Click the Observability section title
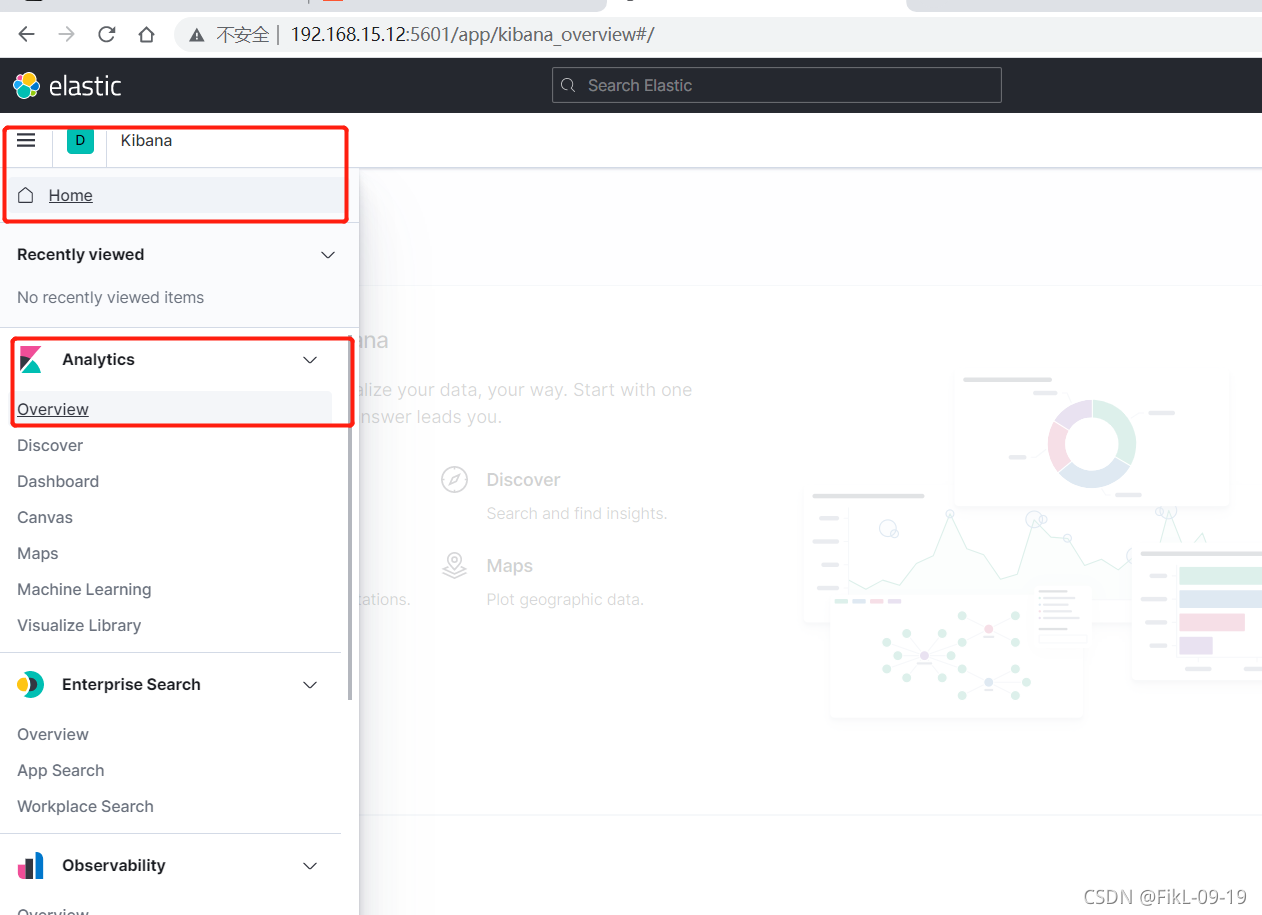 114,865
